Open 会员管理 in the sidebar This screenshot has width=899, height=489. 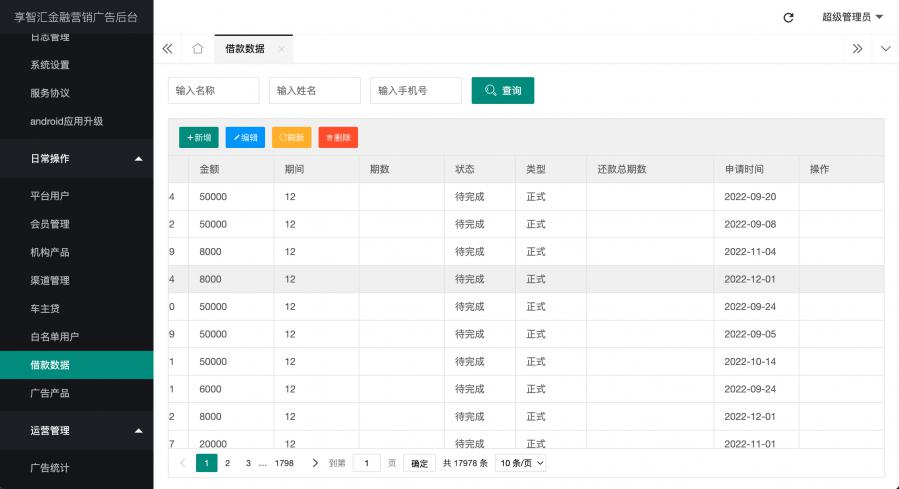click(x=50, y=224)
